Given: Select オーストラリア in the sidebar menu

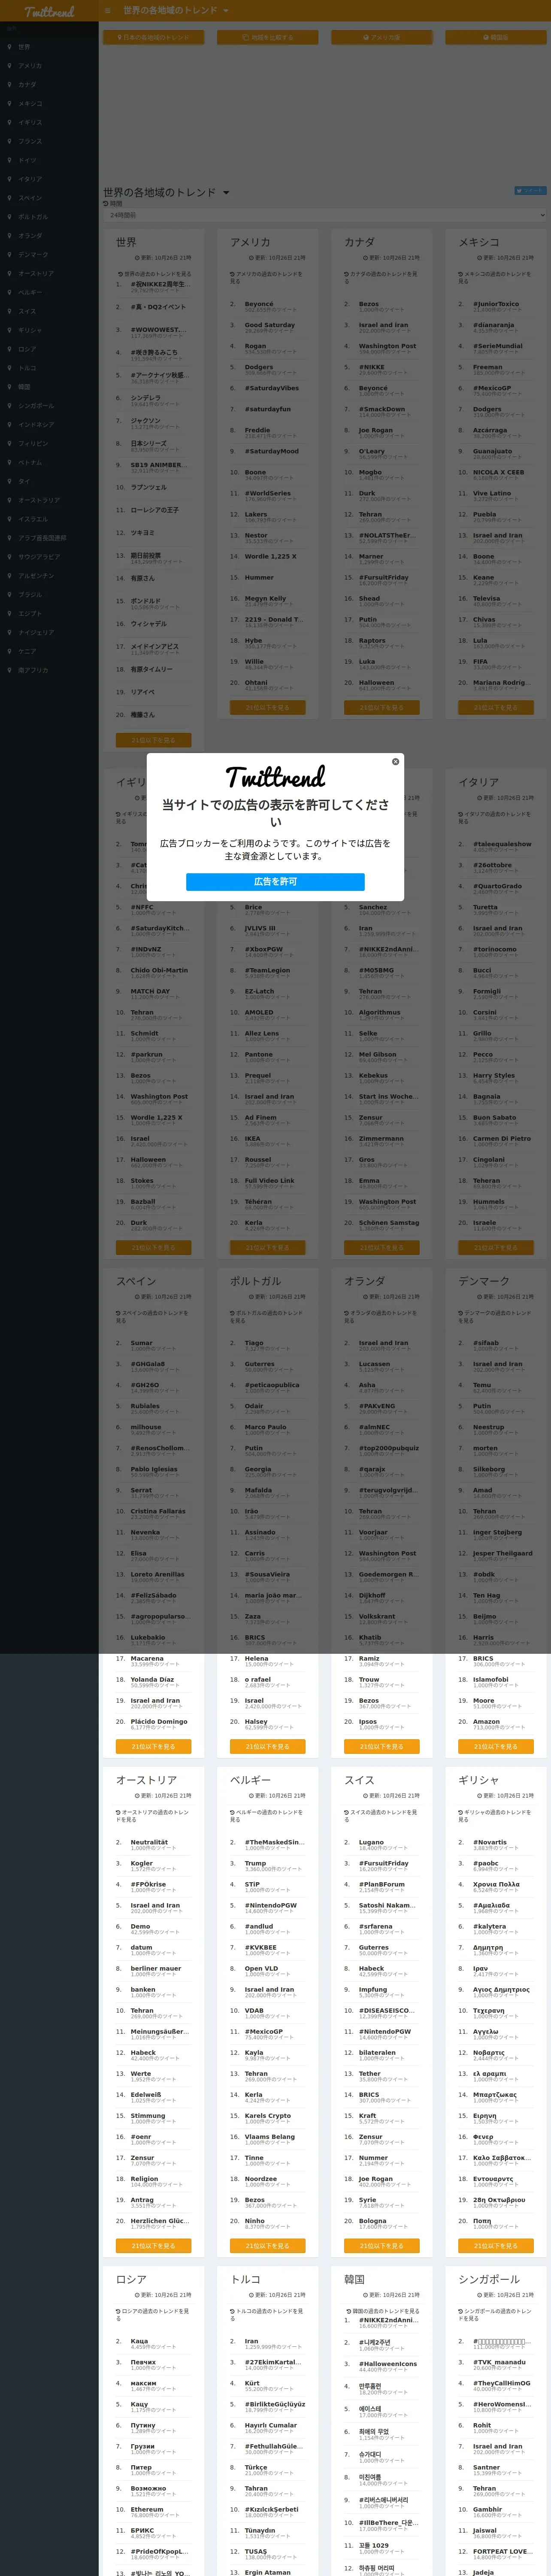Looking at the screenshot, I should click(x=39, y=500).
